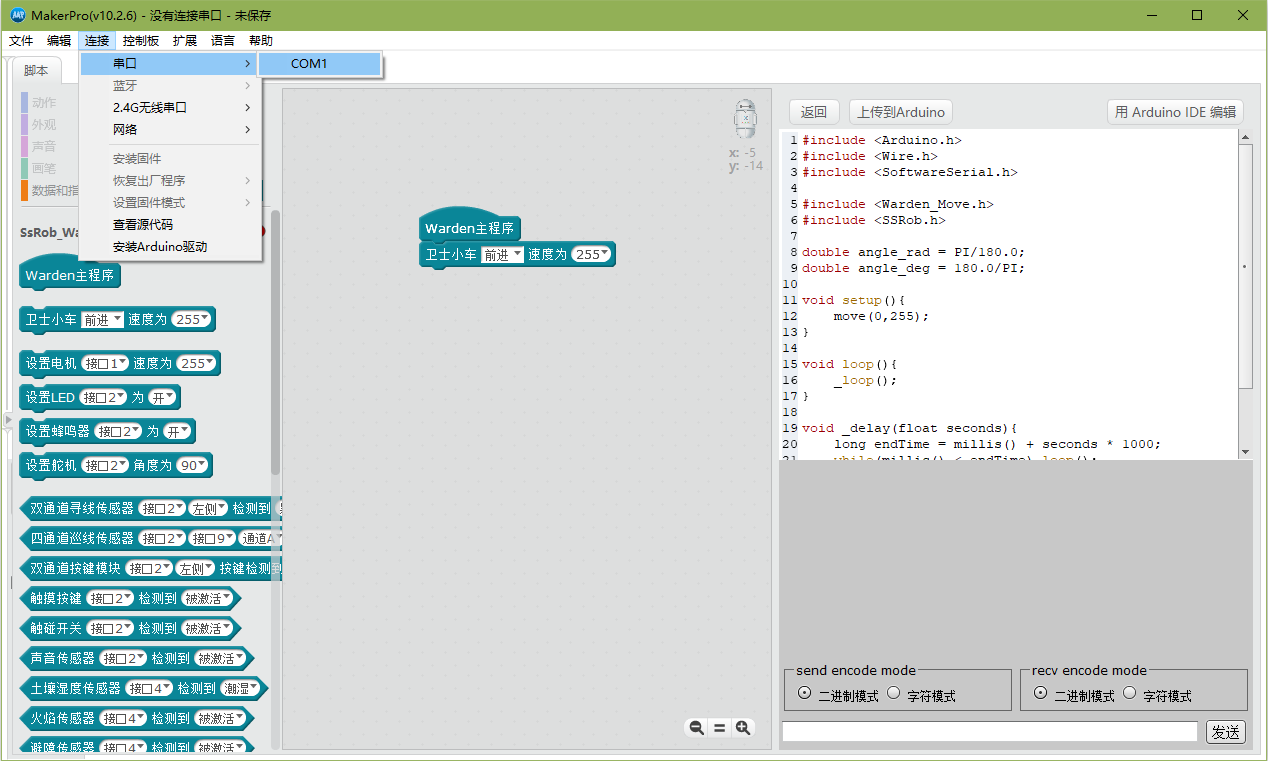Click the orange 数据和指令 category swatch
Viewport: 1268px width, 761px height.
tap(25, 190)
